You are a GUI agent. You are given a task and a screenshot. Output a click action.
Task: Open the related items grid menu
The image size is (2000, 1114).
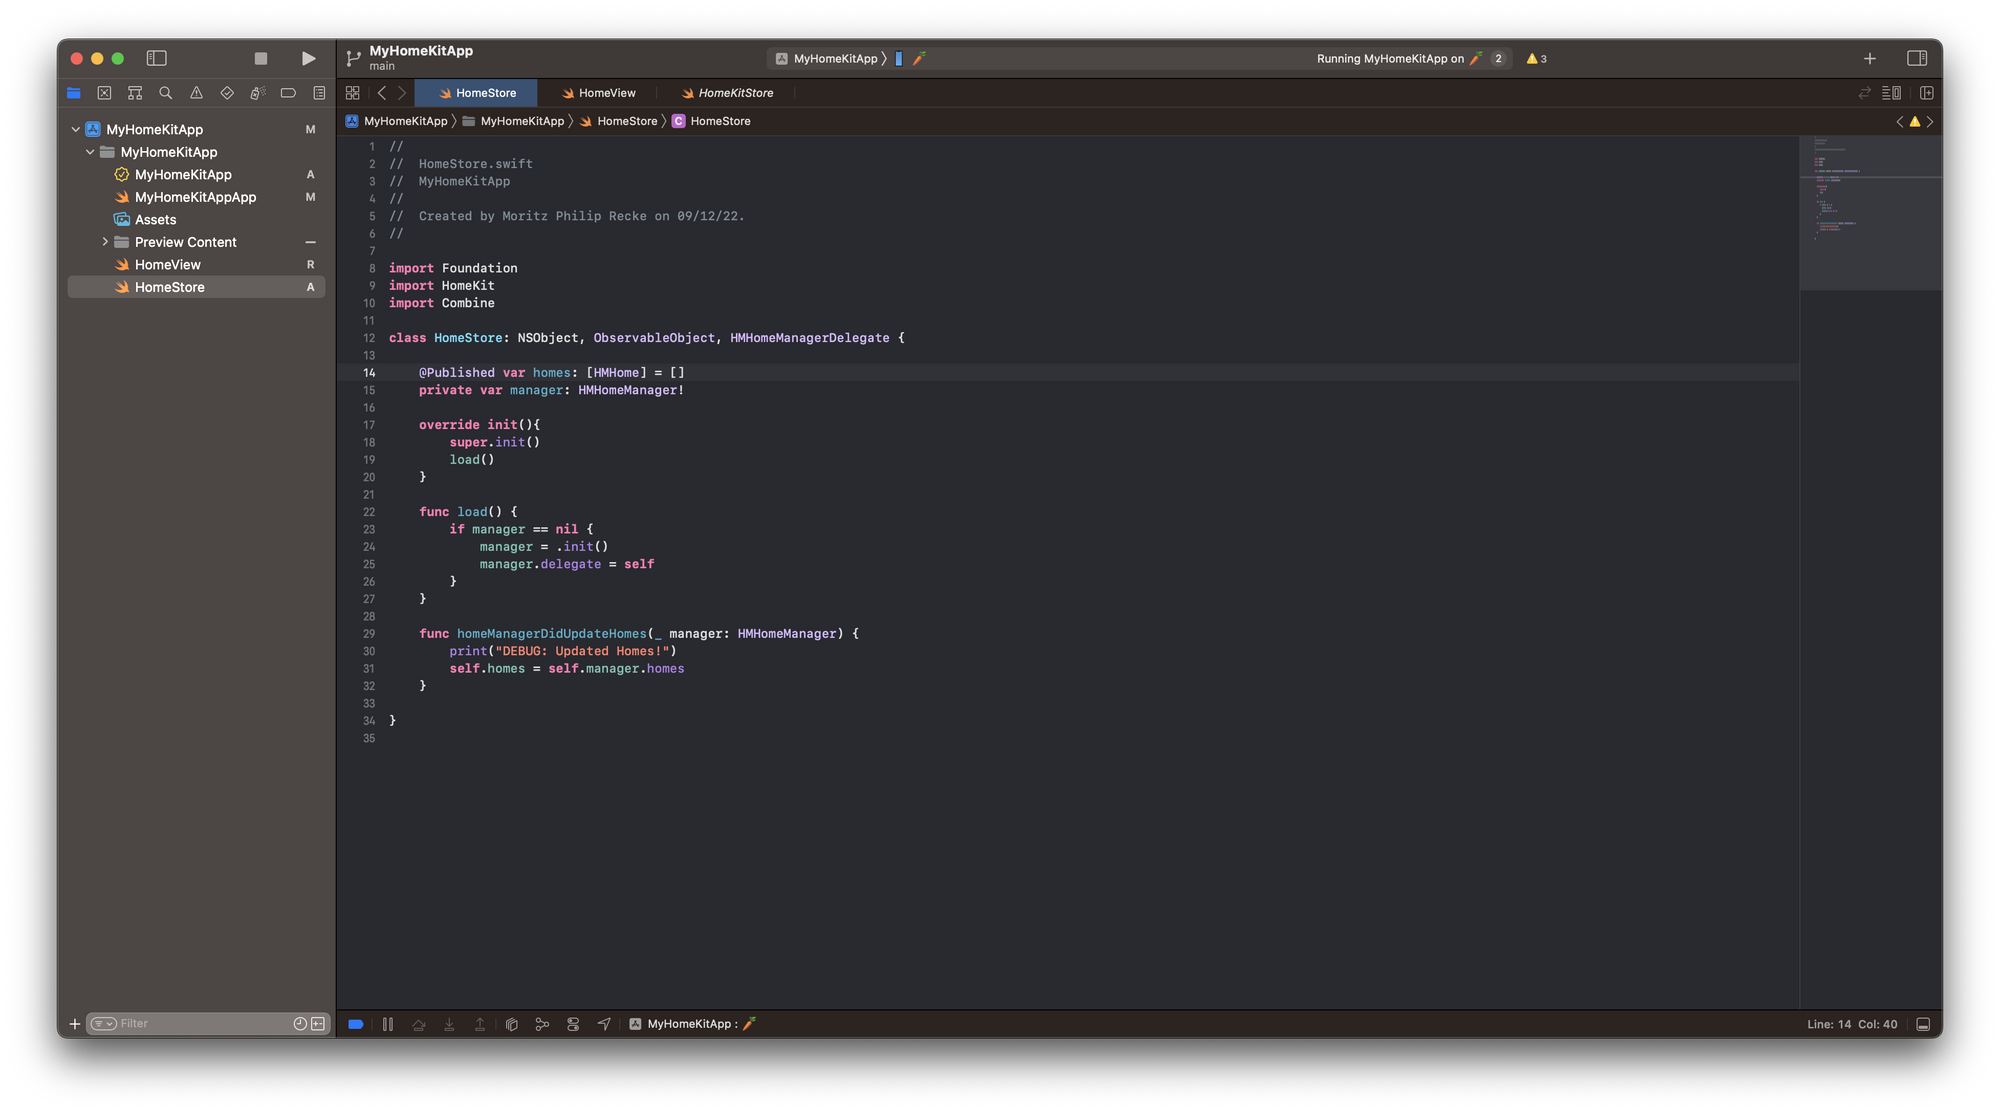click(x=353, y=93)
